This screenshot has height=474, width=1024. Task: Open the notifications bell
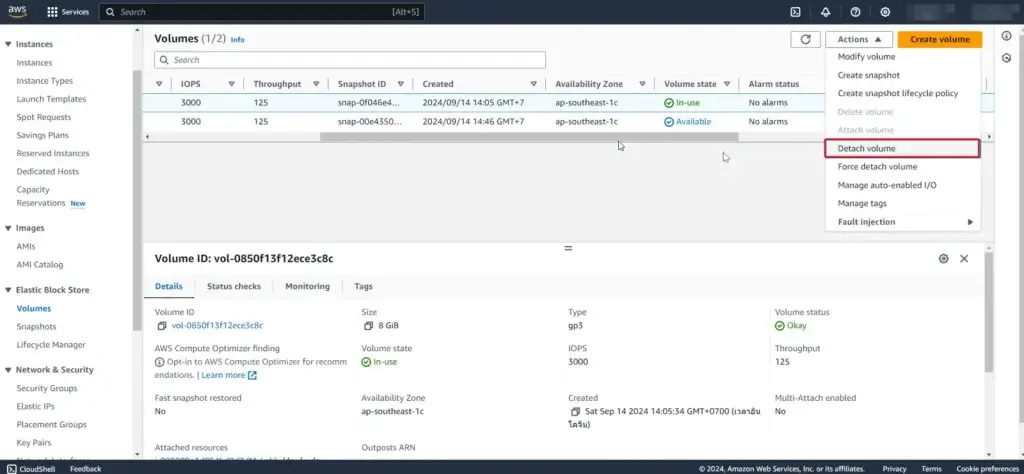(x=825, y=12)
